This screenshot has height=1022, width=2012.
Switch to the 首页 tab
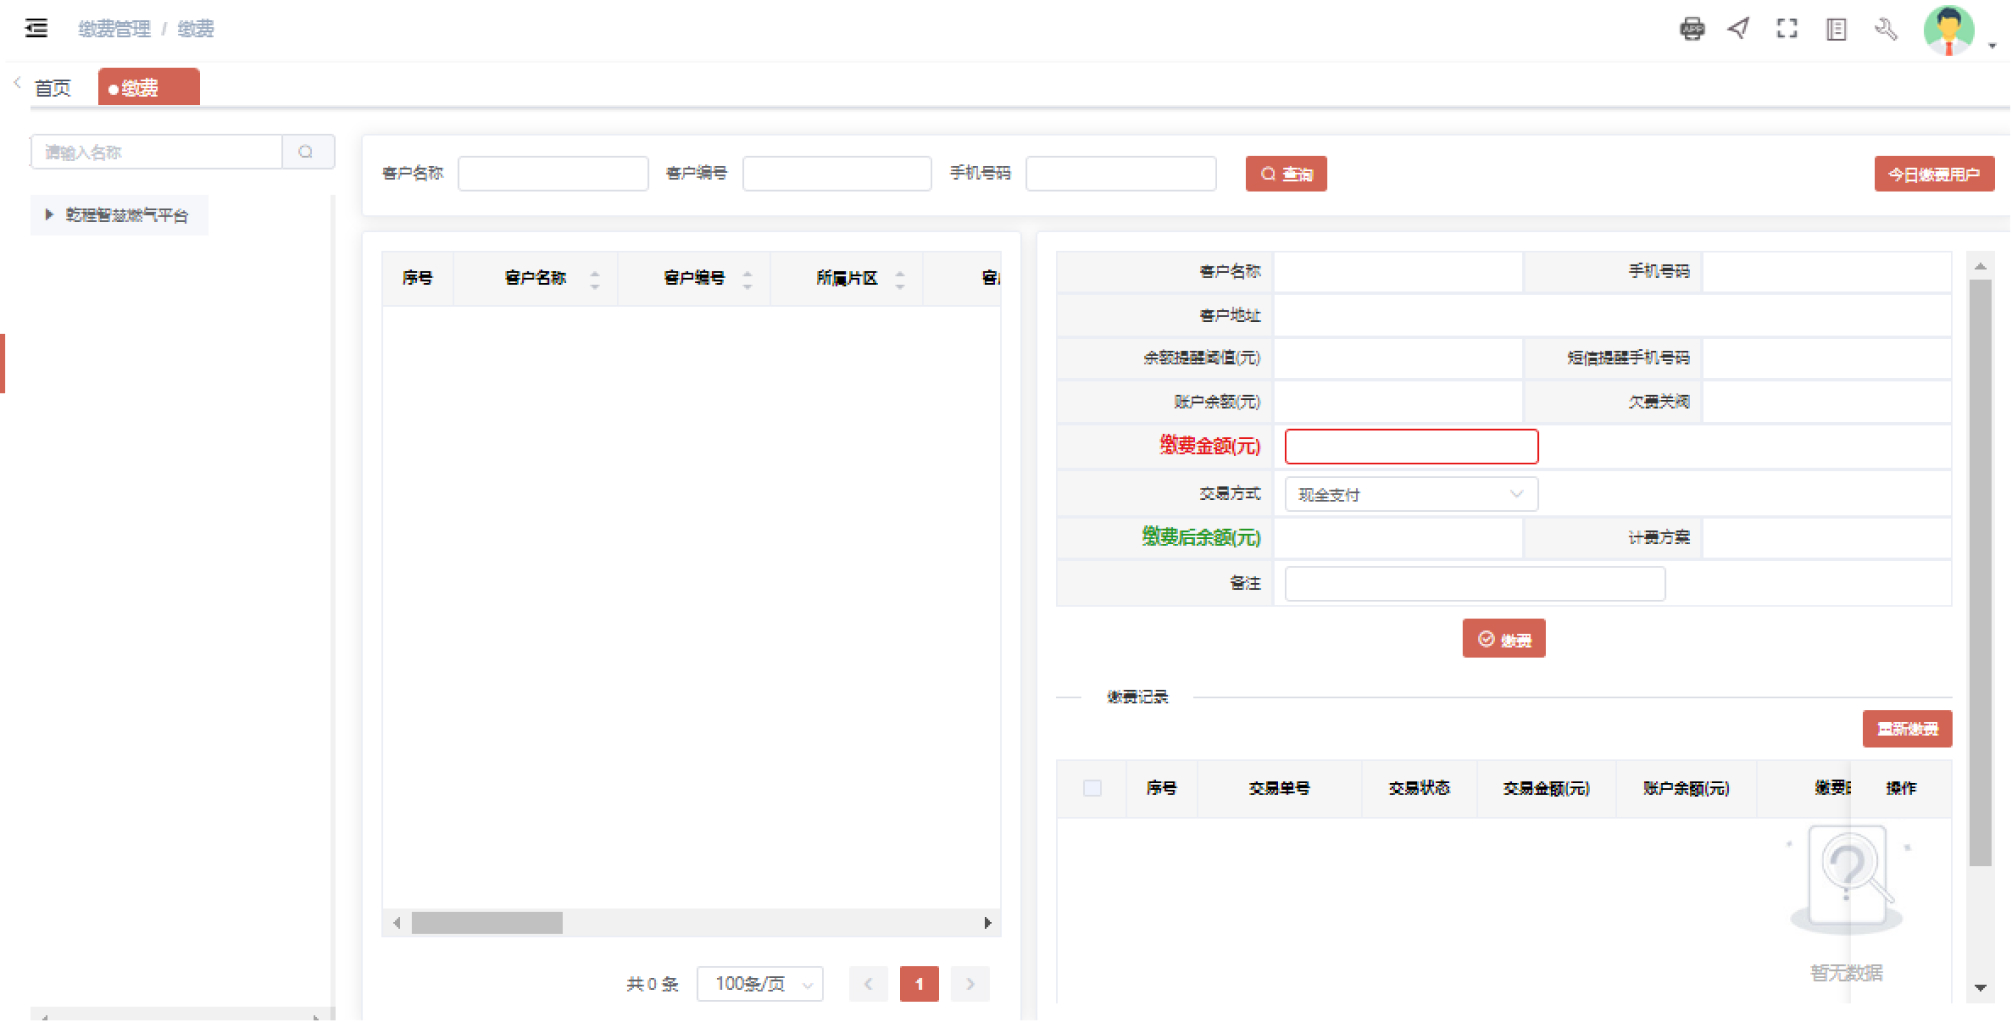pyautogui.click(x=52, y=88)
